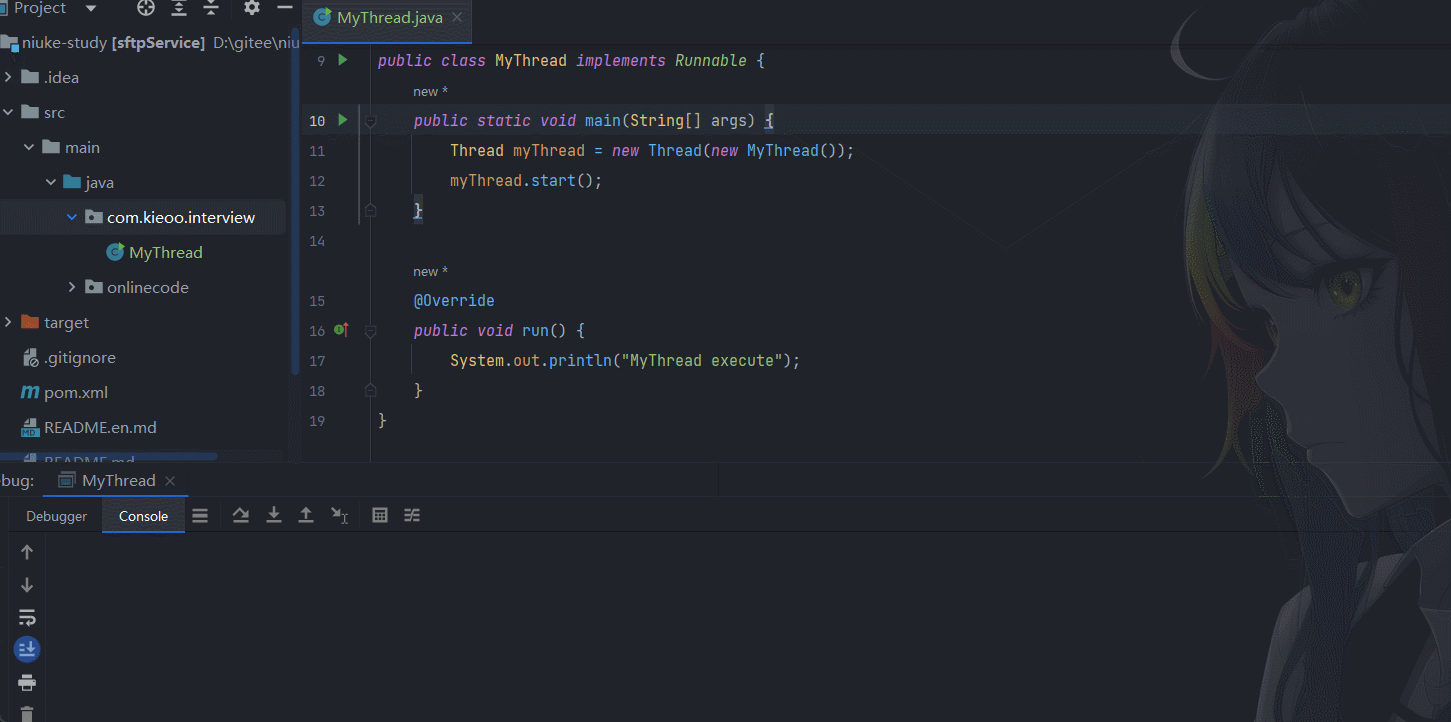This screenshot has height=722, width=1451.
Task: Toggle soft-wrap in the console
Action: 27,617
